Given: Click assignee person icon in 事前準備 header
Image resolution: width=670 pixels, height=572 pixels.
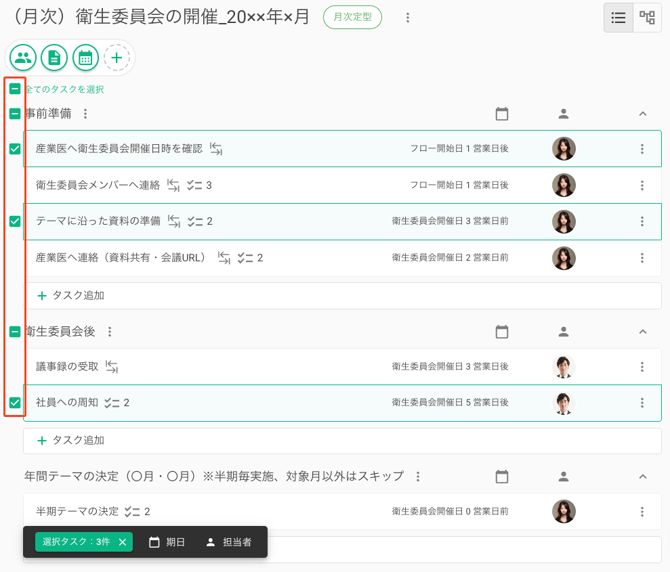Looking at the screenshot, I should coord(564,114).
